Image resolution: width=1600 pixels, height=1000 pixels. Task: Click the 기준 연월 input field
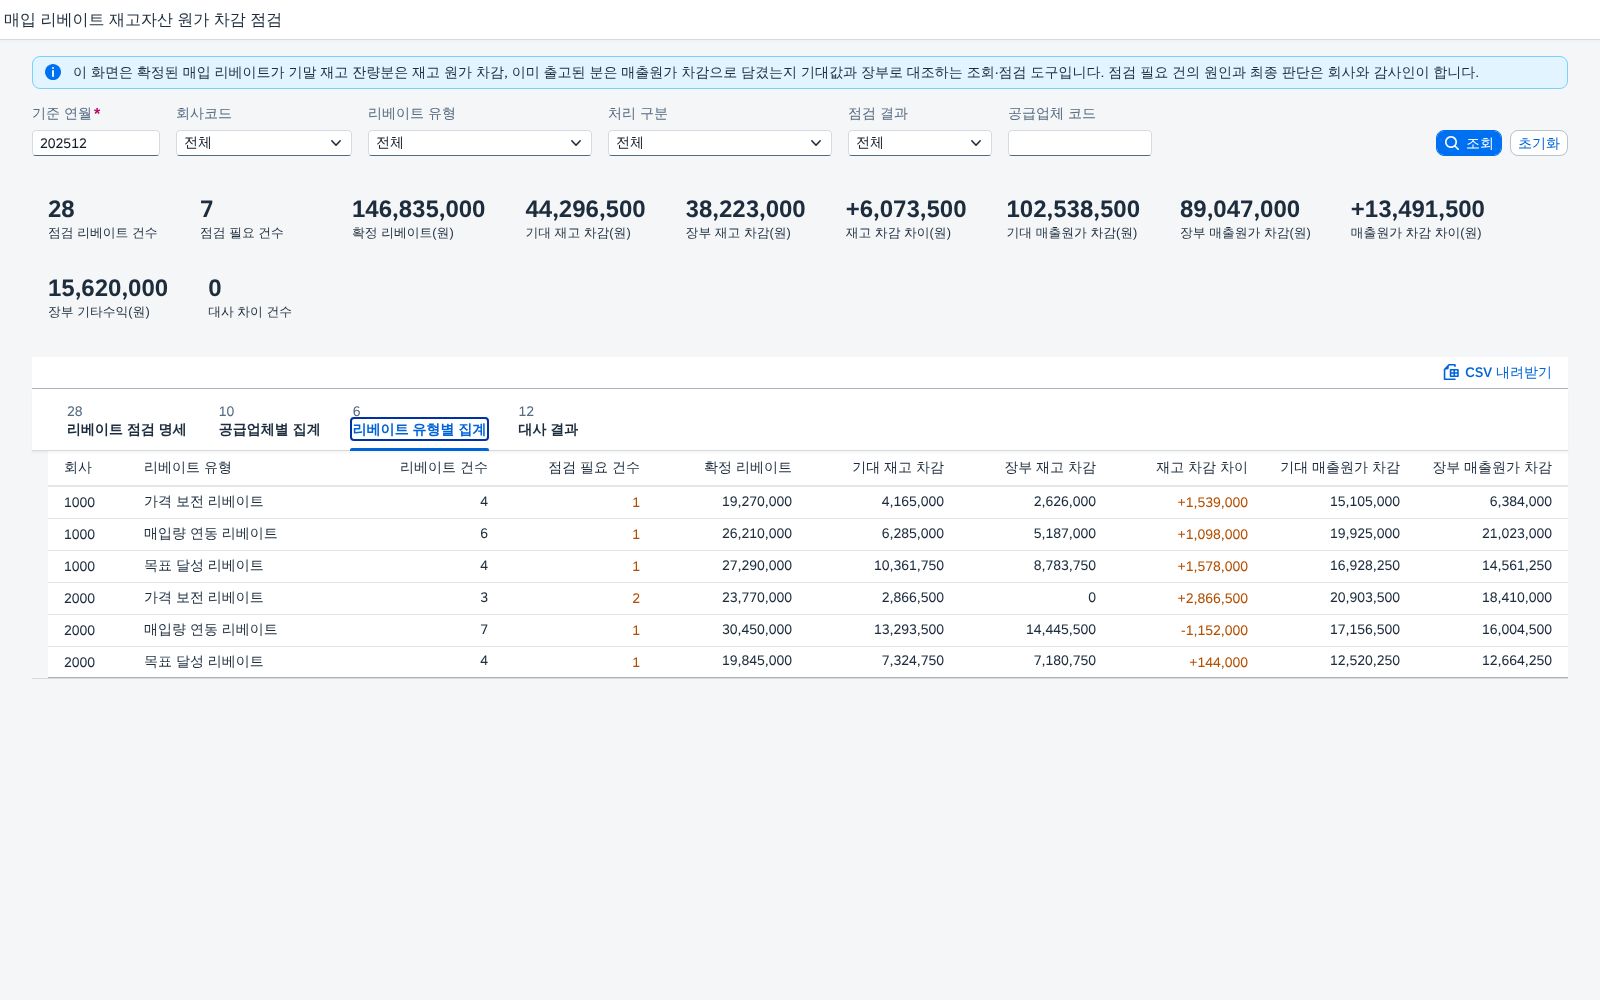pyautogui.click(x=96, y=143)
